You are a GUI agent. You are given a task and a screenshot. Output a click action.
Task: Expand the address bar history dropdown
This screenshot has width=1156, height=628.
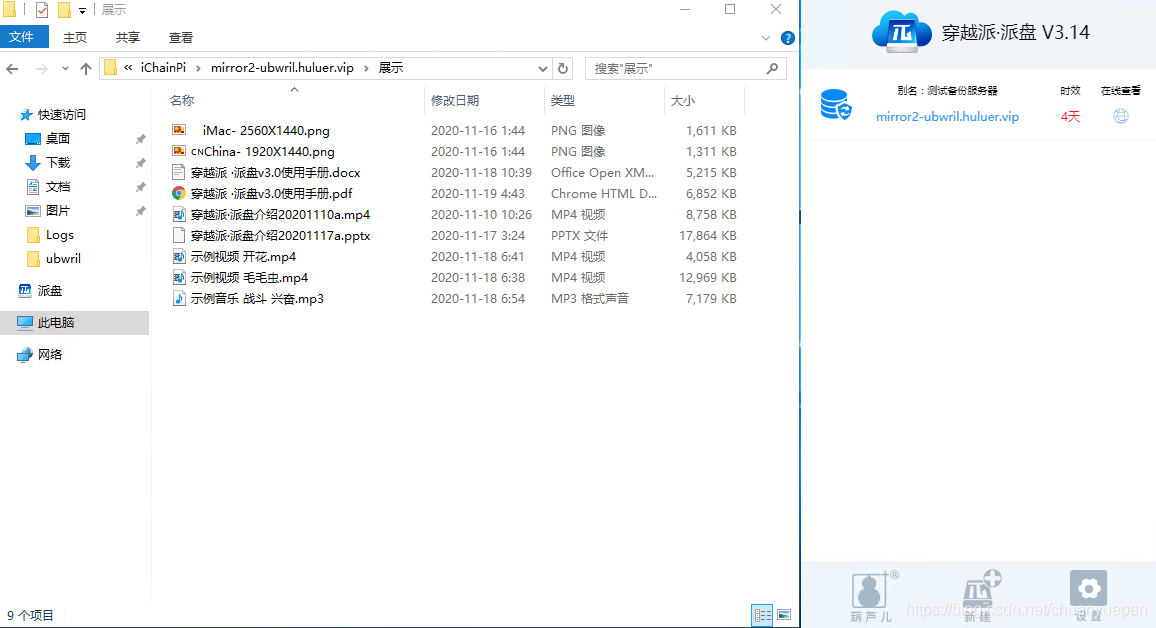pos(543,69)
